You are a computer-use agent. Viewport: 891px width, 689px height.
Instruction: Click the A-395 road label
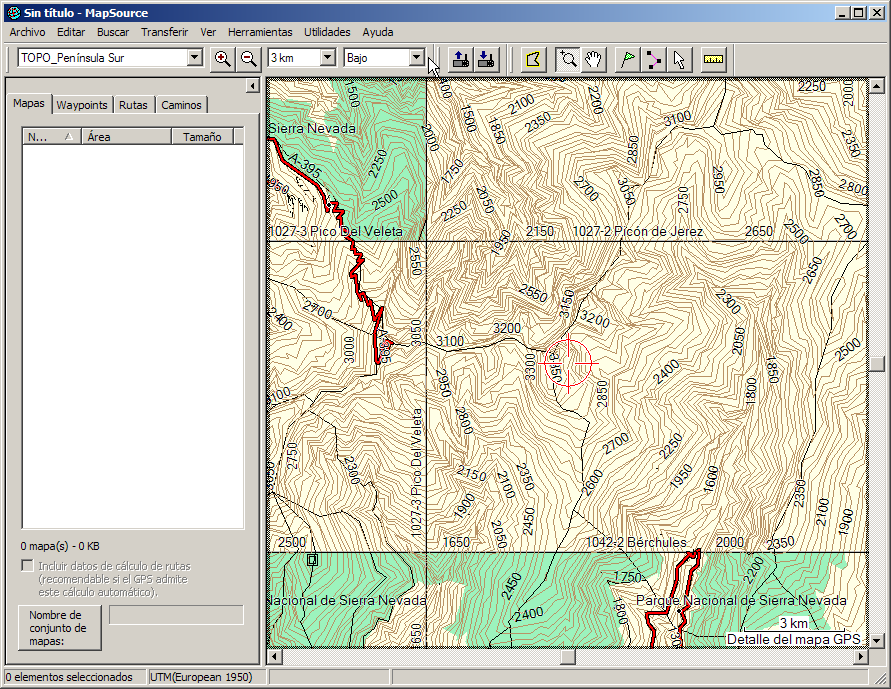(x=304, y=164)
